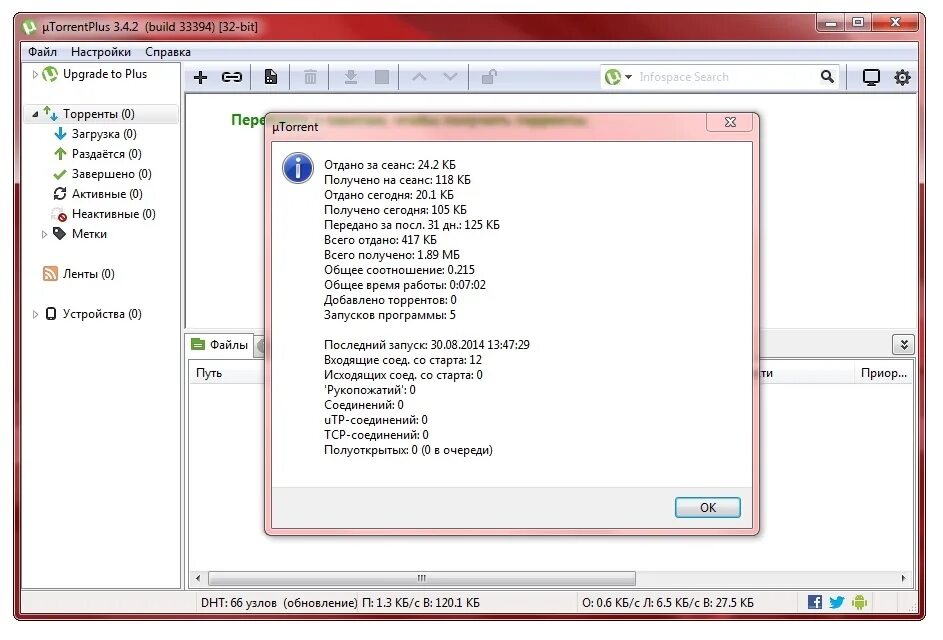The height and width of the screenshot is (640, 943).
Task: Click 'Всего получено: 1.89 МБ' line
Action: tap(392, 254)
